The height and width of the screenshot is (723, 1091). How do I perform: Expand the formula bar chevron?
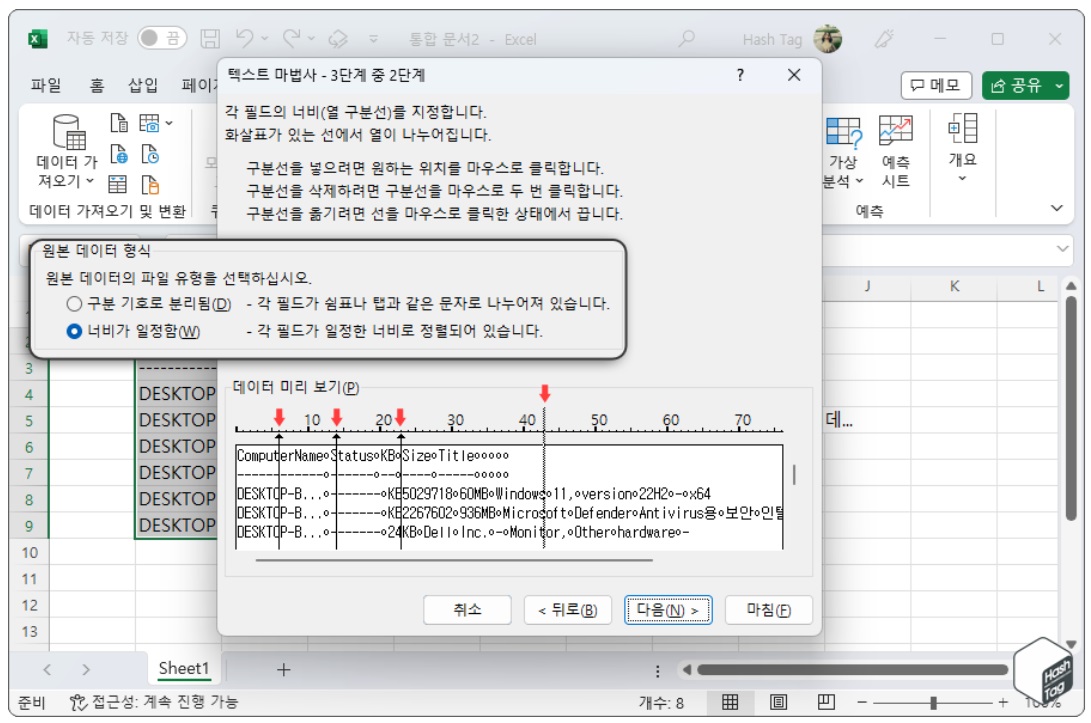click(1062, 248)
